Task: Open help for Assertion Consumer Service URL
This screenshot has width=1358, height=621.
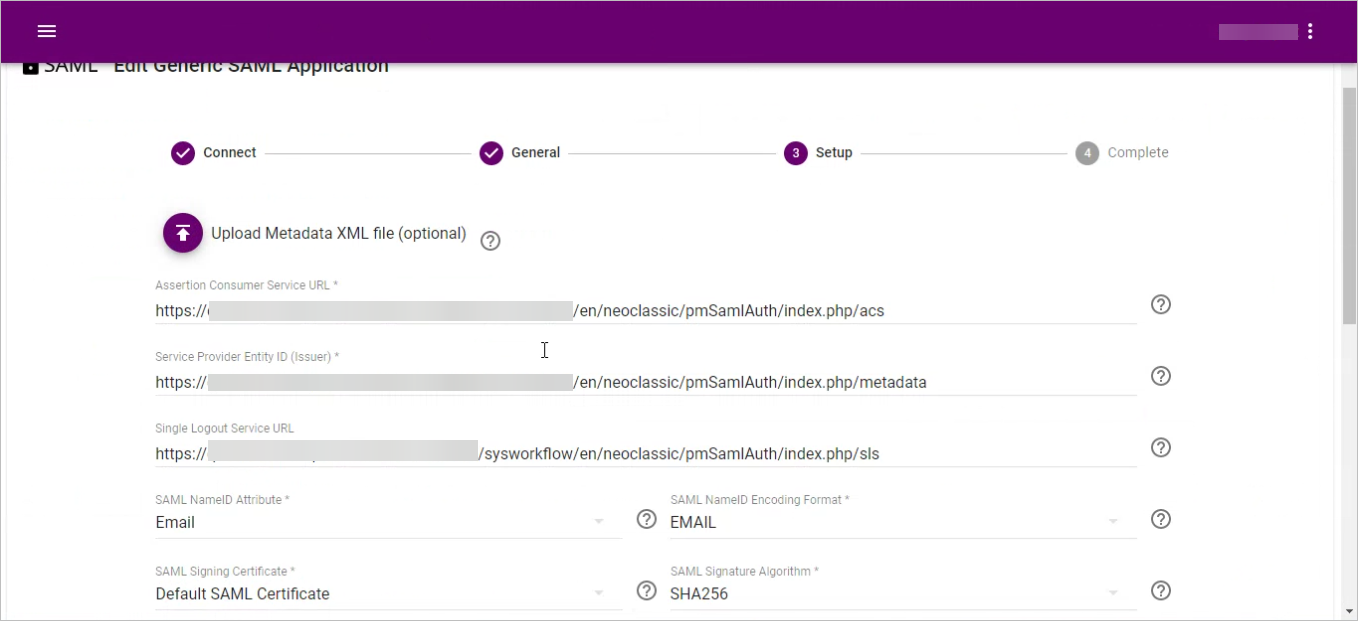Action: click(1160, 305)
